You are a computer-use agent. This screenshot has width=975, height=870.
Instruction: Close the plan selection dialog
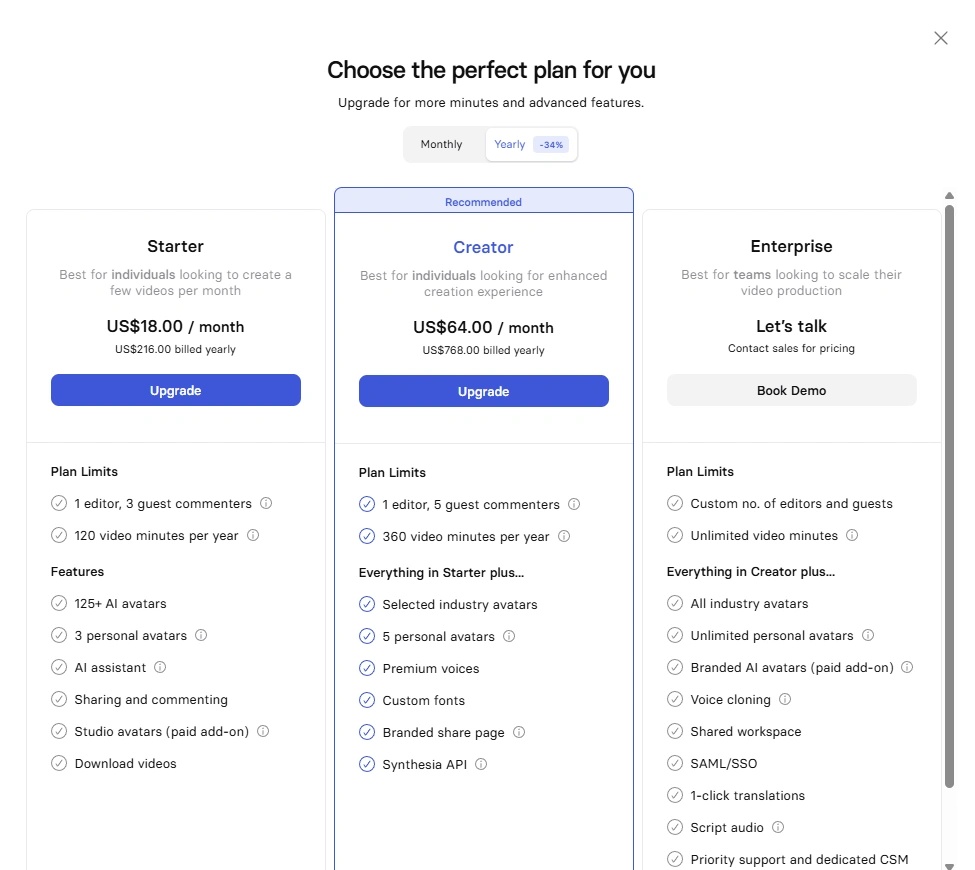tap(941, 39)
